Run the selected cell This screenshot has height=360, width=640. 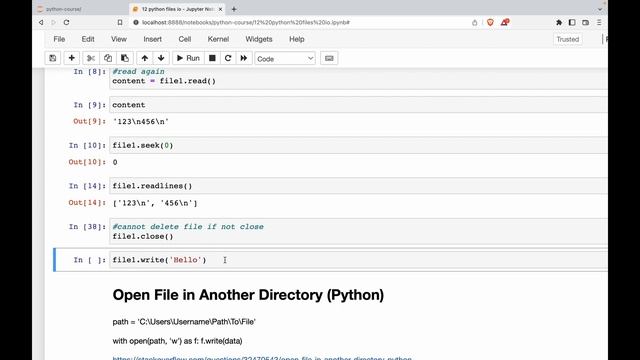click(x=188, y=58)
